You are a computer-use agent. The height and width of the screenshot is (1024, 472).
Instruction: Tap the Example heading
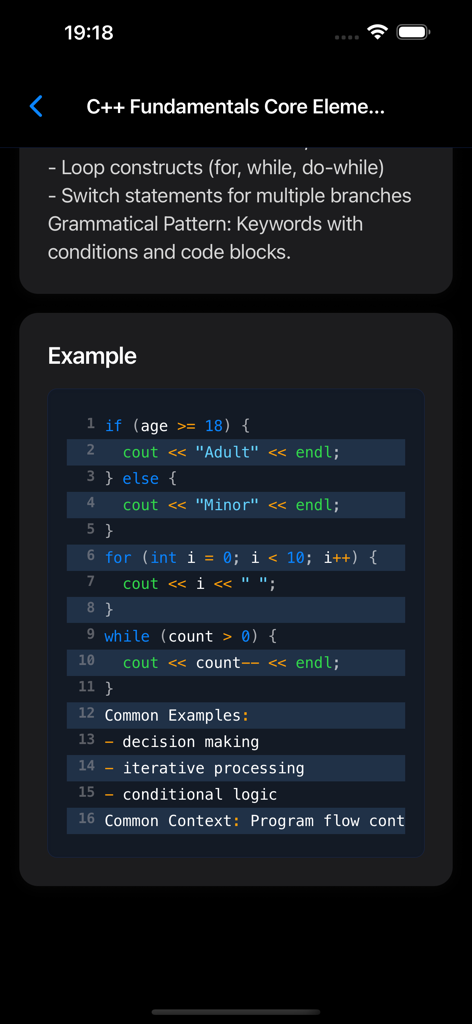pyautogui.click(x=92, y=356)
